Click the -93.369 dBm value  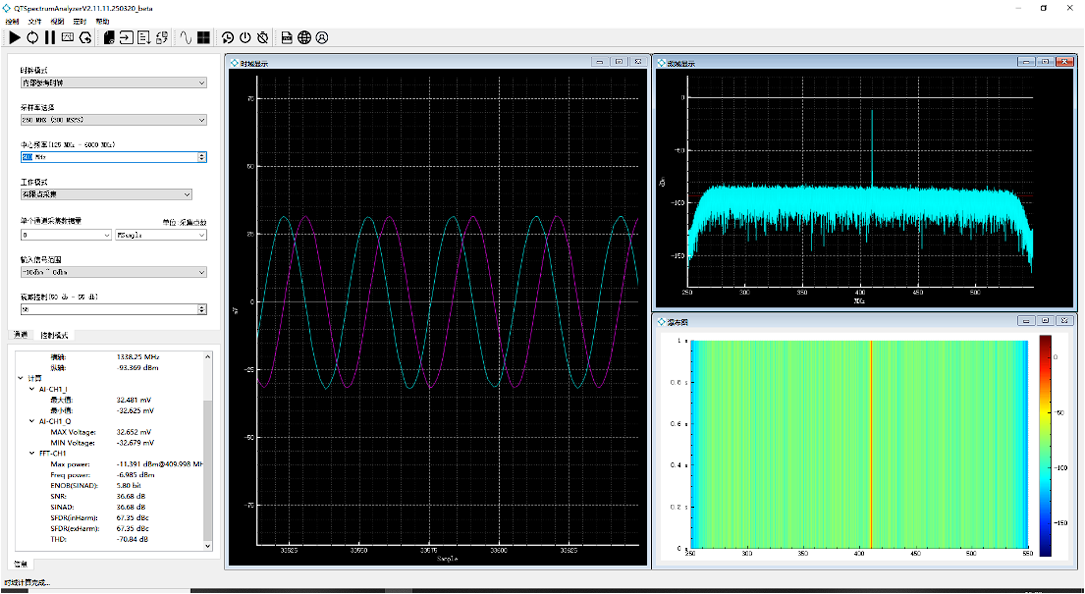(x=138, y=368)
